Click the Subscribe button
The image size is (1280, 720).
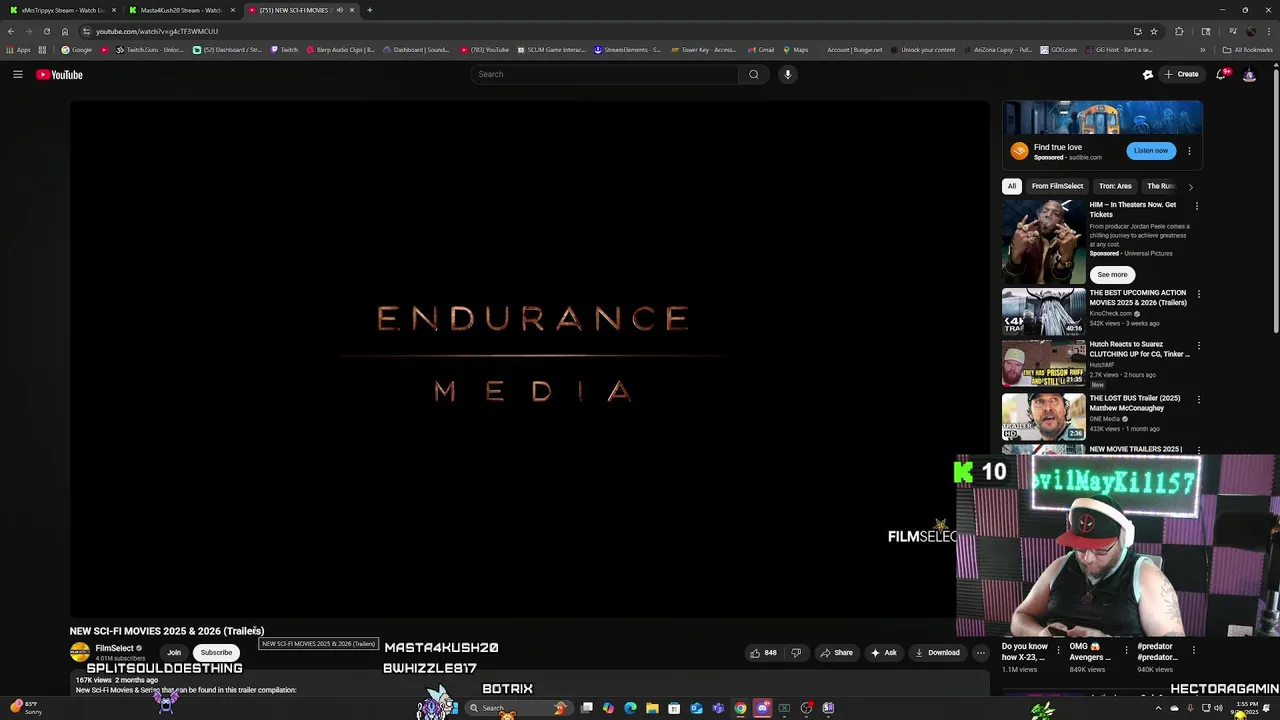(216, 653)
